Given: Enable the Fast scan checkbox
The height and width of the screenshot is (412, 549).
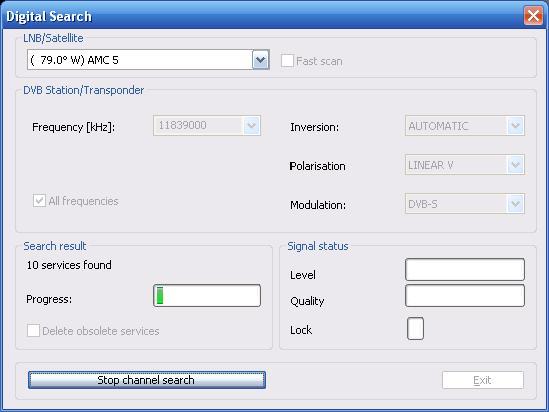Looking at the screenshot, I should pos(287,61).
